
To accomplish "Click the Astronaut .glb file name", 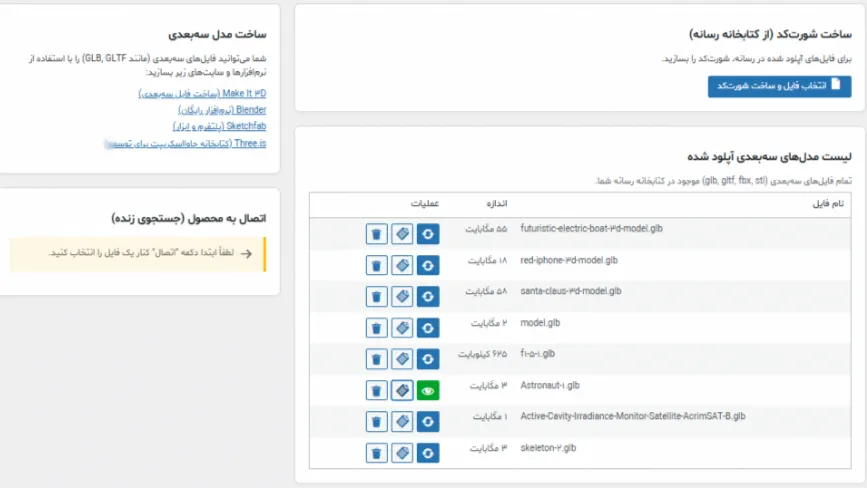I will [550, 385].
